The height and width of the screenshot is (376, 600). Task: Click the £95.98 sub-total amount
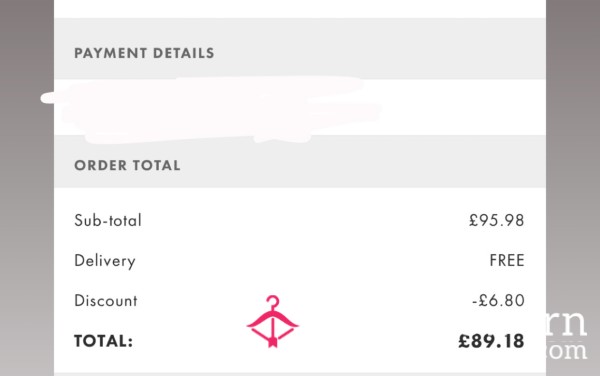click(496, 220)
